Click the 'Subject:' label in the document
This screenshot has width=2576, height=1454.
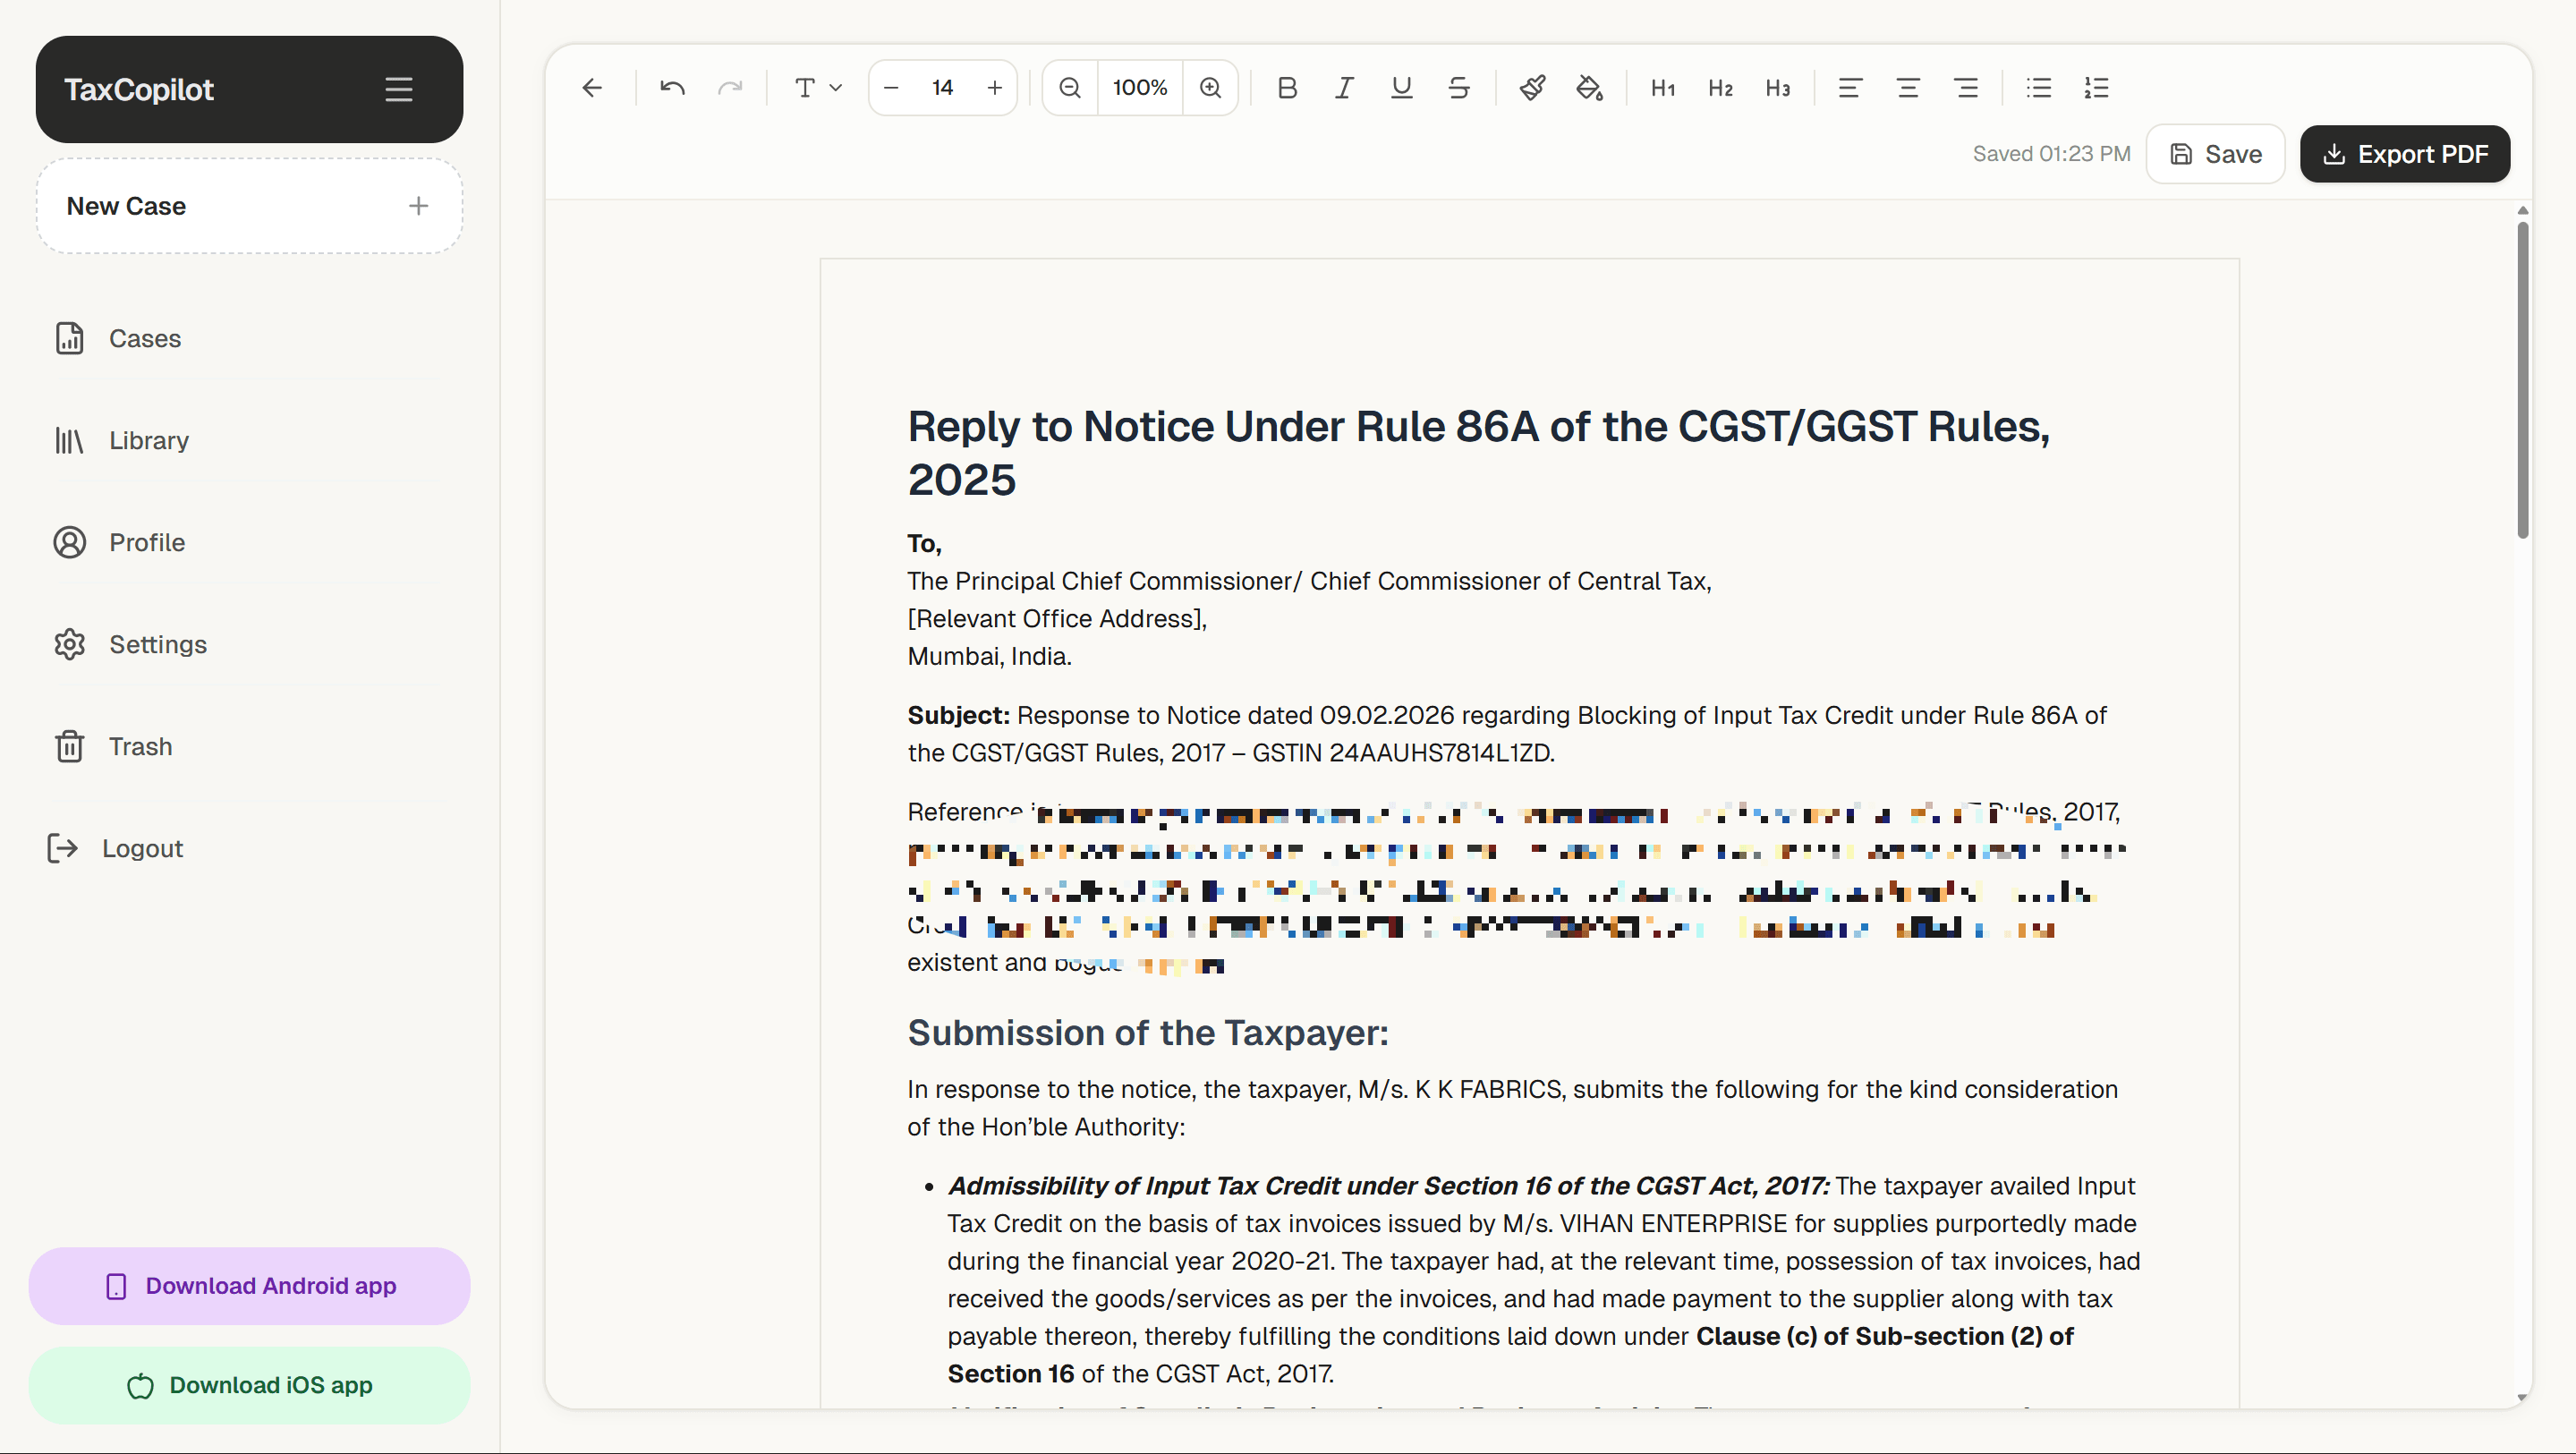coord(958,716)
